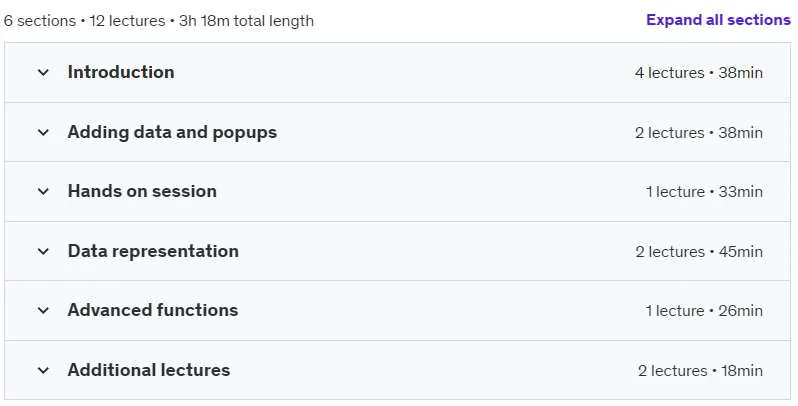Click Introduction's 4 lectures 38min label
Image resolution: width=798 pixels, height=406 pixels.
click(699, 73)
